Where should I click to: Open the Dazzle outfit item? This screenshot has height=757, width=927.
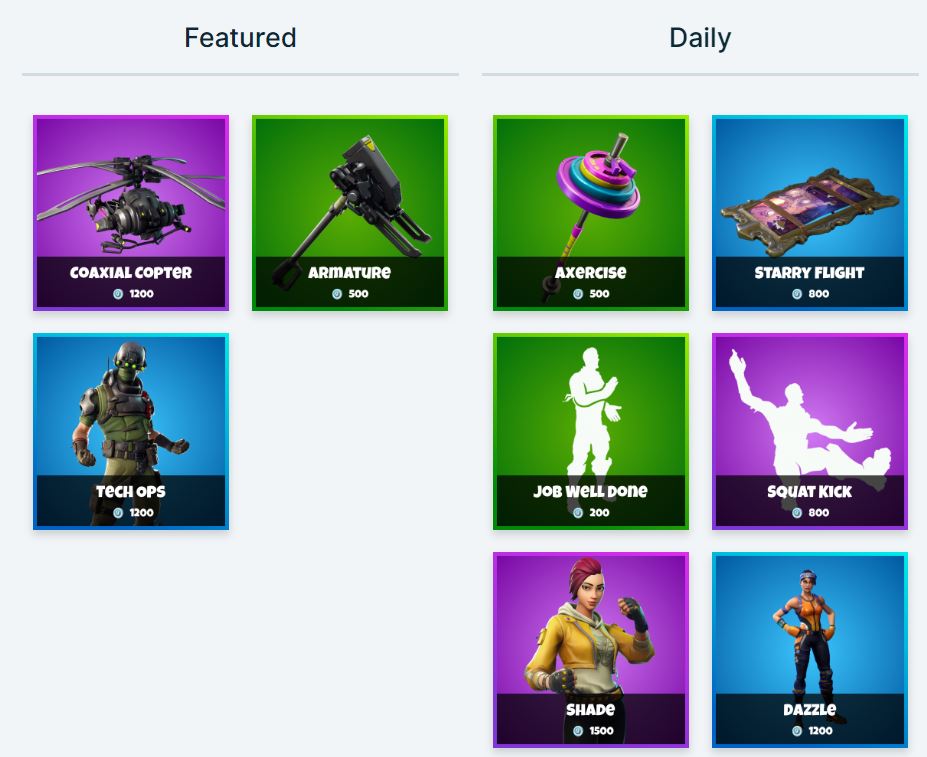pyautogui.click(x=810, y=650)
